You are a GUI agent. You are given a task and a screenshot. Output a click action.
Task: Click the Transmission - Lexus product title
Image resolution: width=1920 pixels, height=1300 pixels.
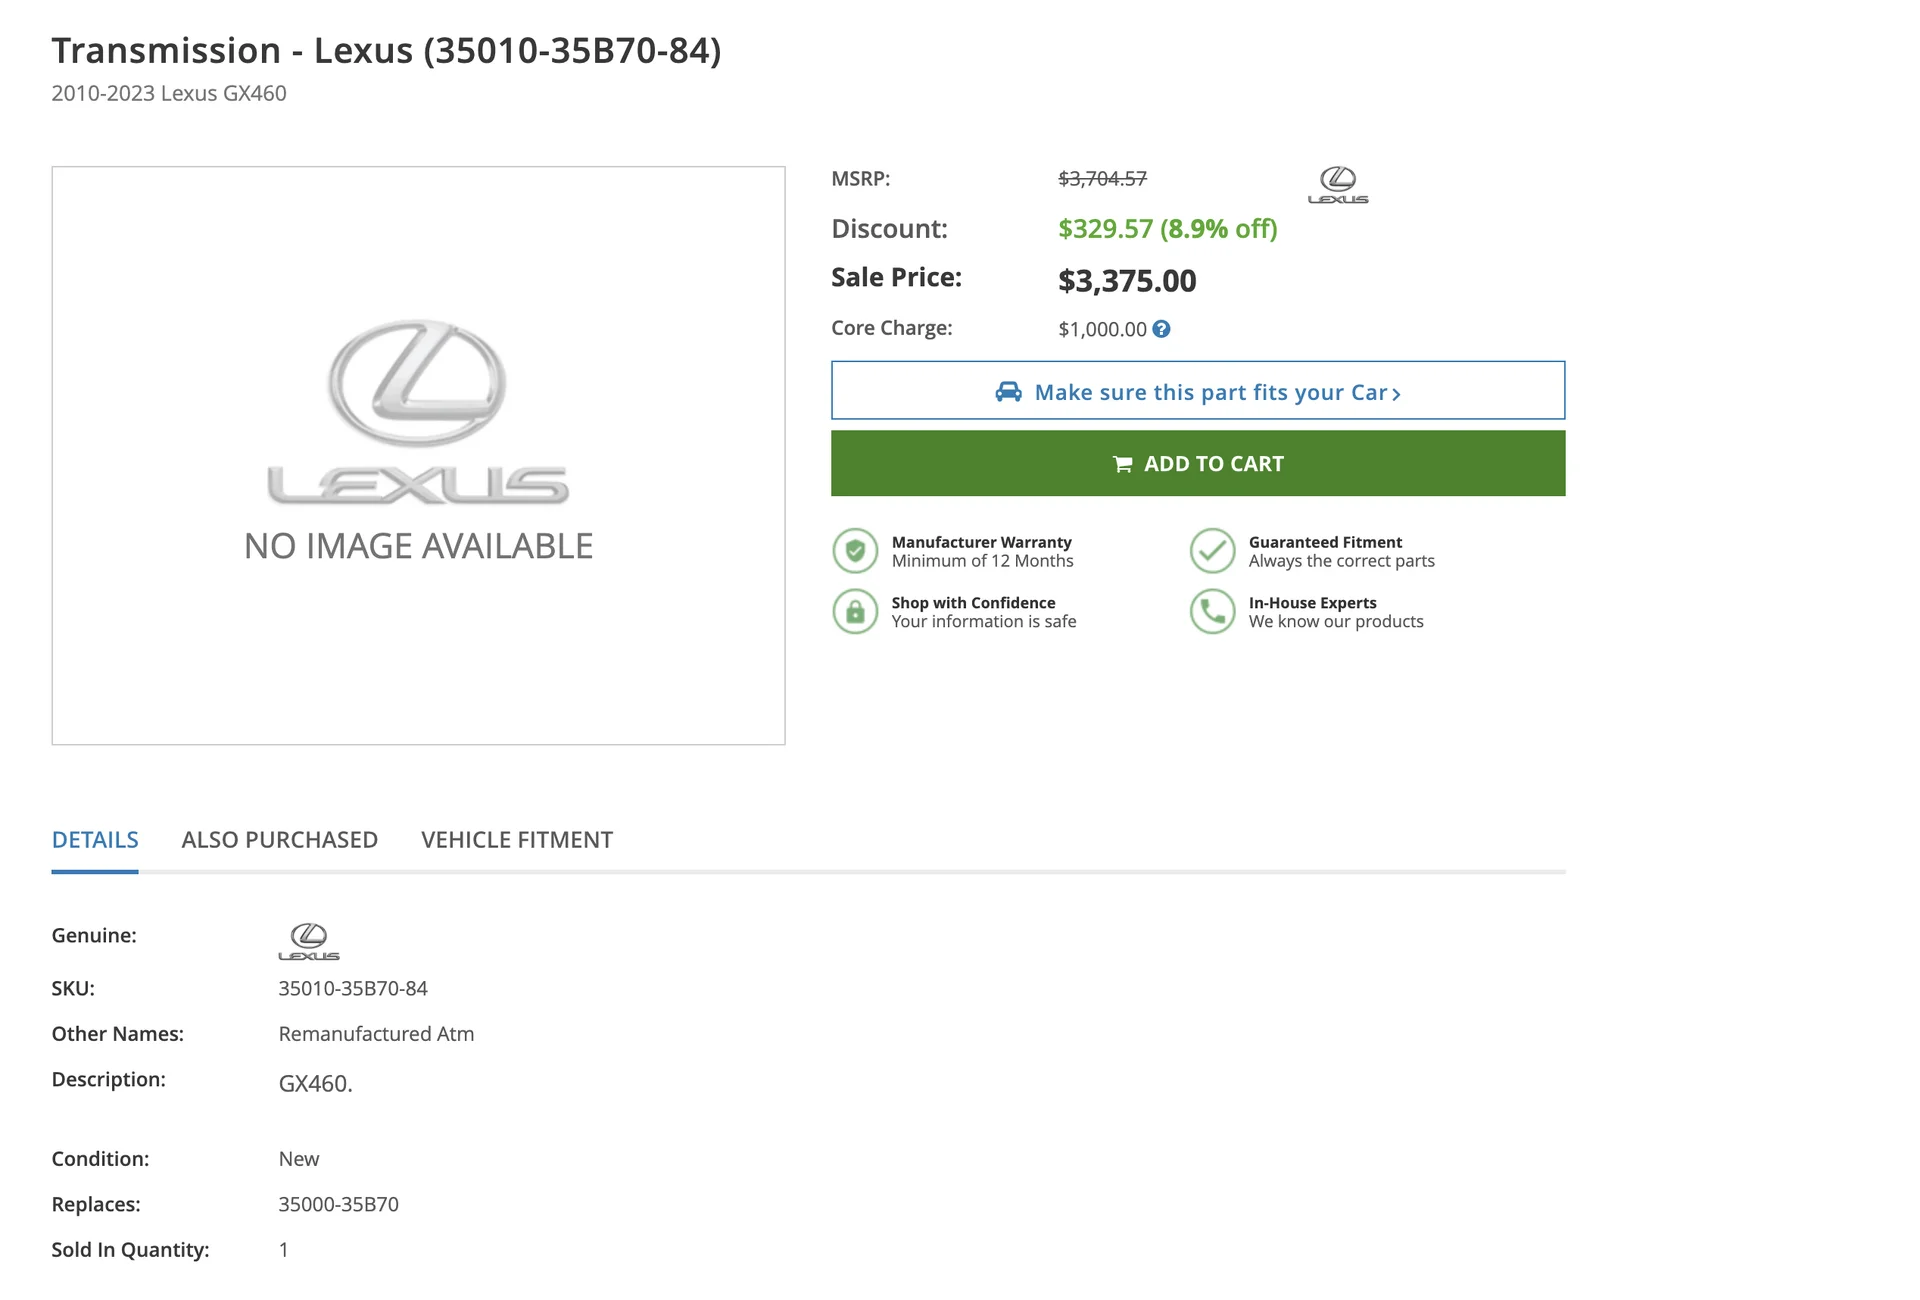386,50
